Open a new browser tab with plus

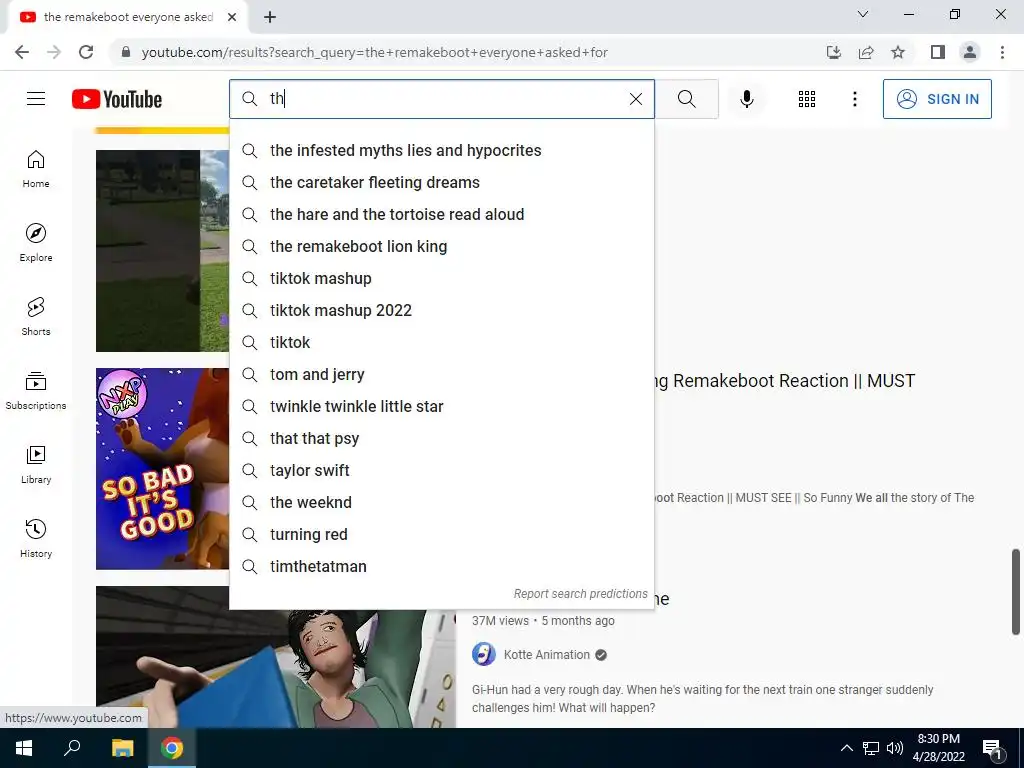[x=270, y=17]
